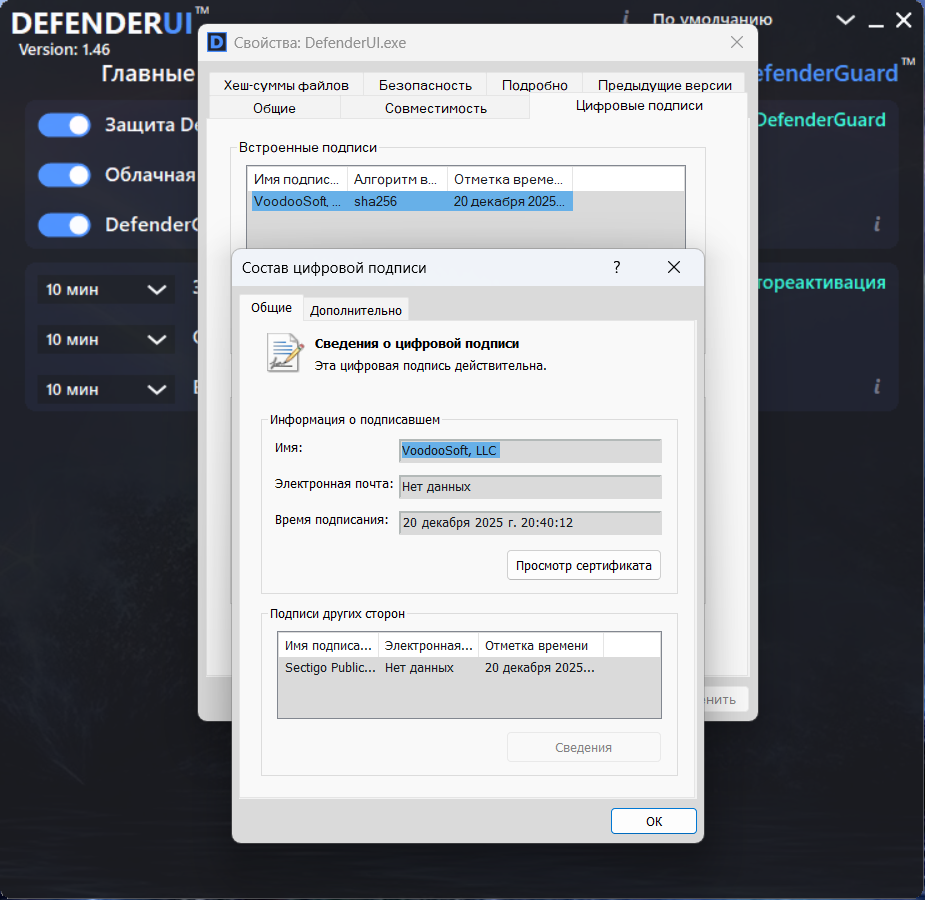Click the info icon in the auto-reactivation panel
Image resolution: width=925 pixels, height=900 pixels.
click(877, 387)
